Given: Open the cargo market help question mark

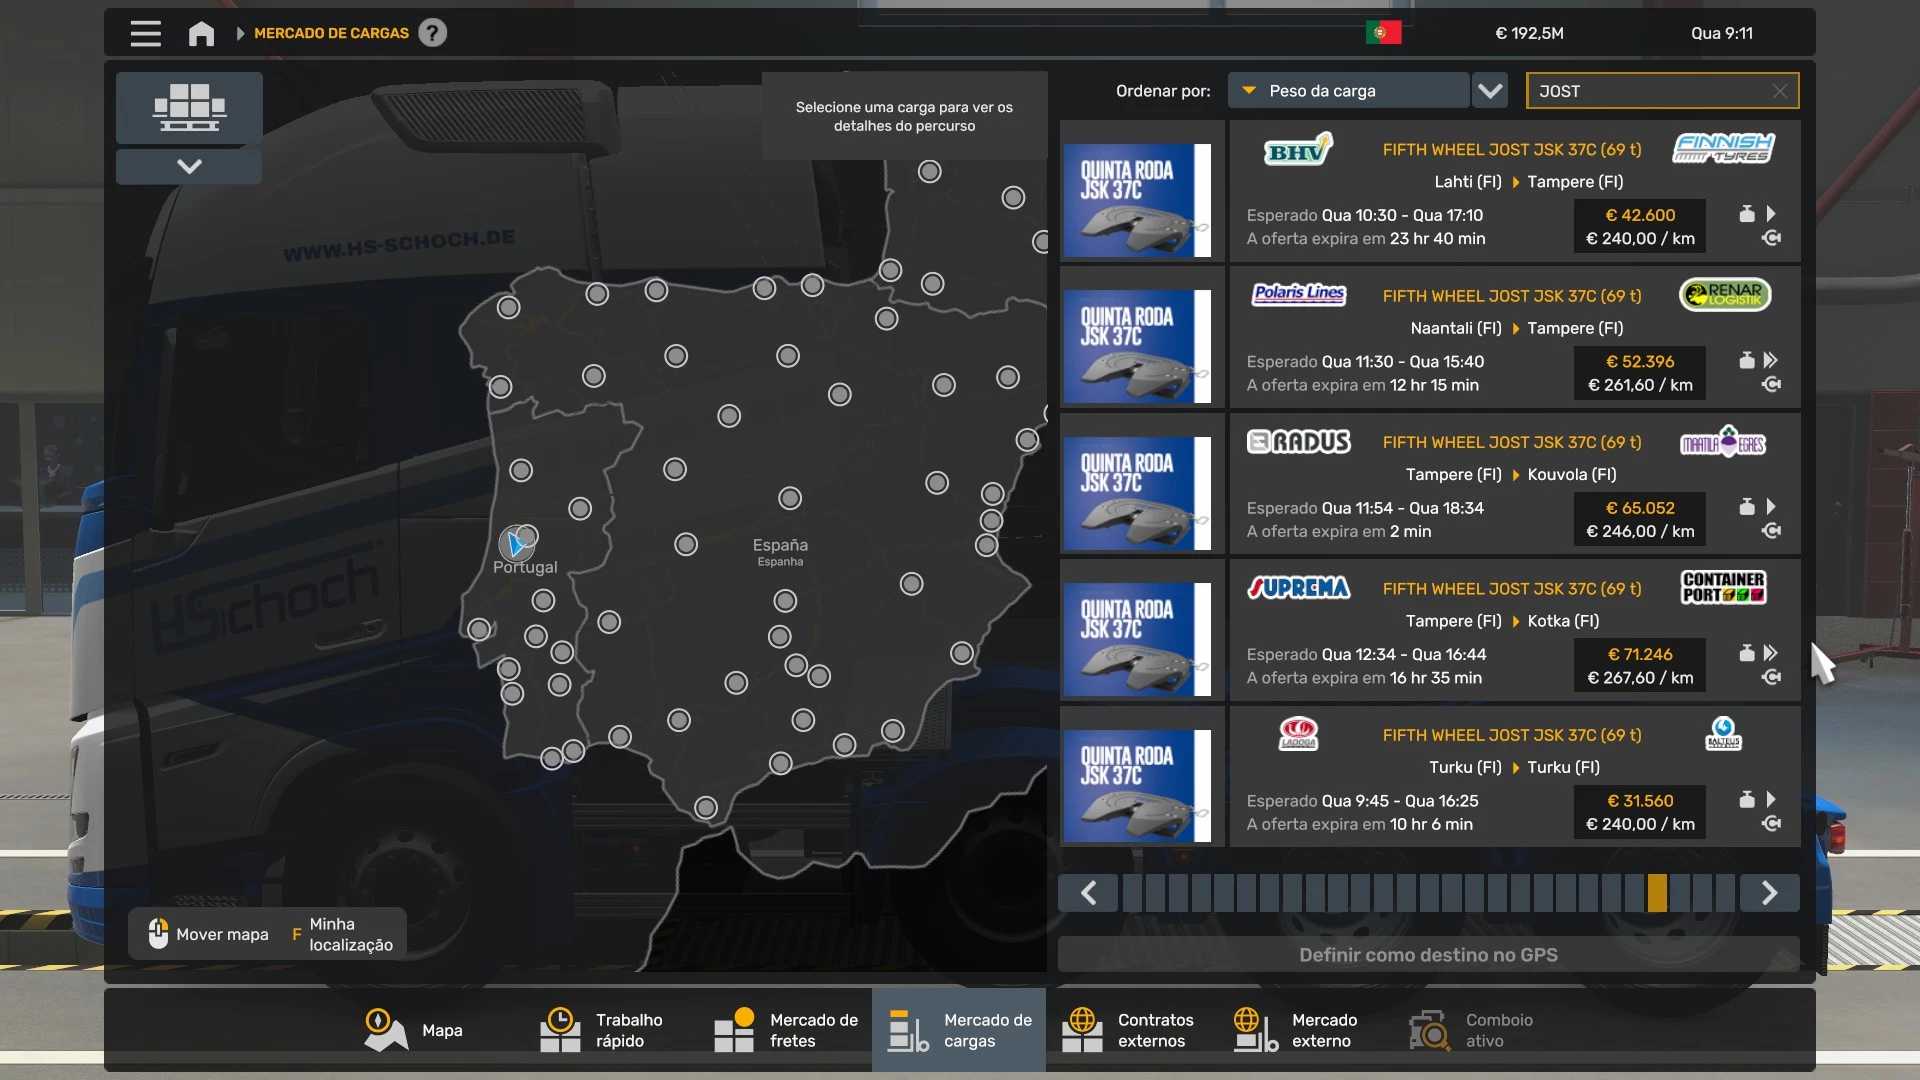Looking at the screenshot, I should pos(432,33).
